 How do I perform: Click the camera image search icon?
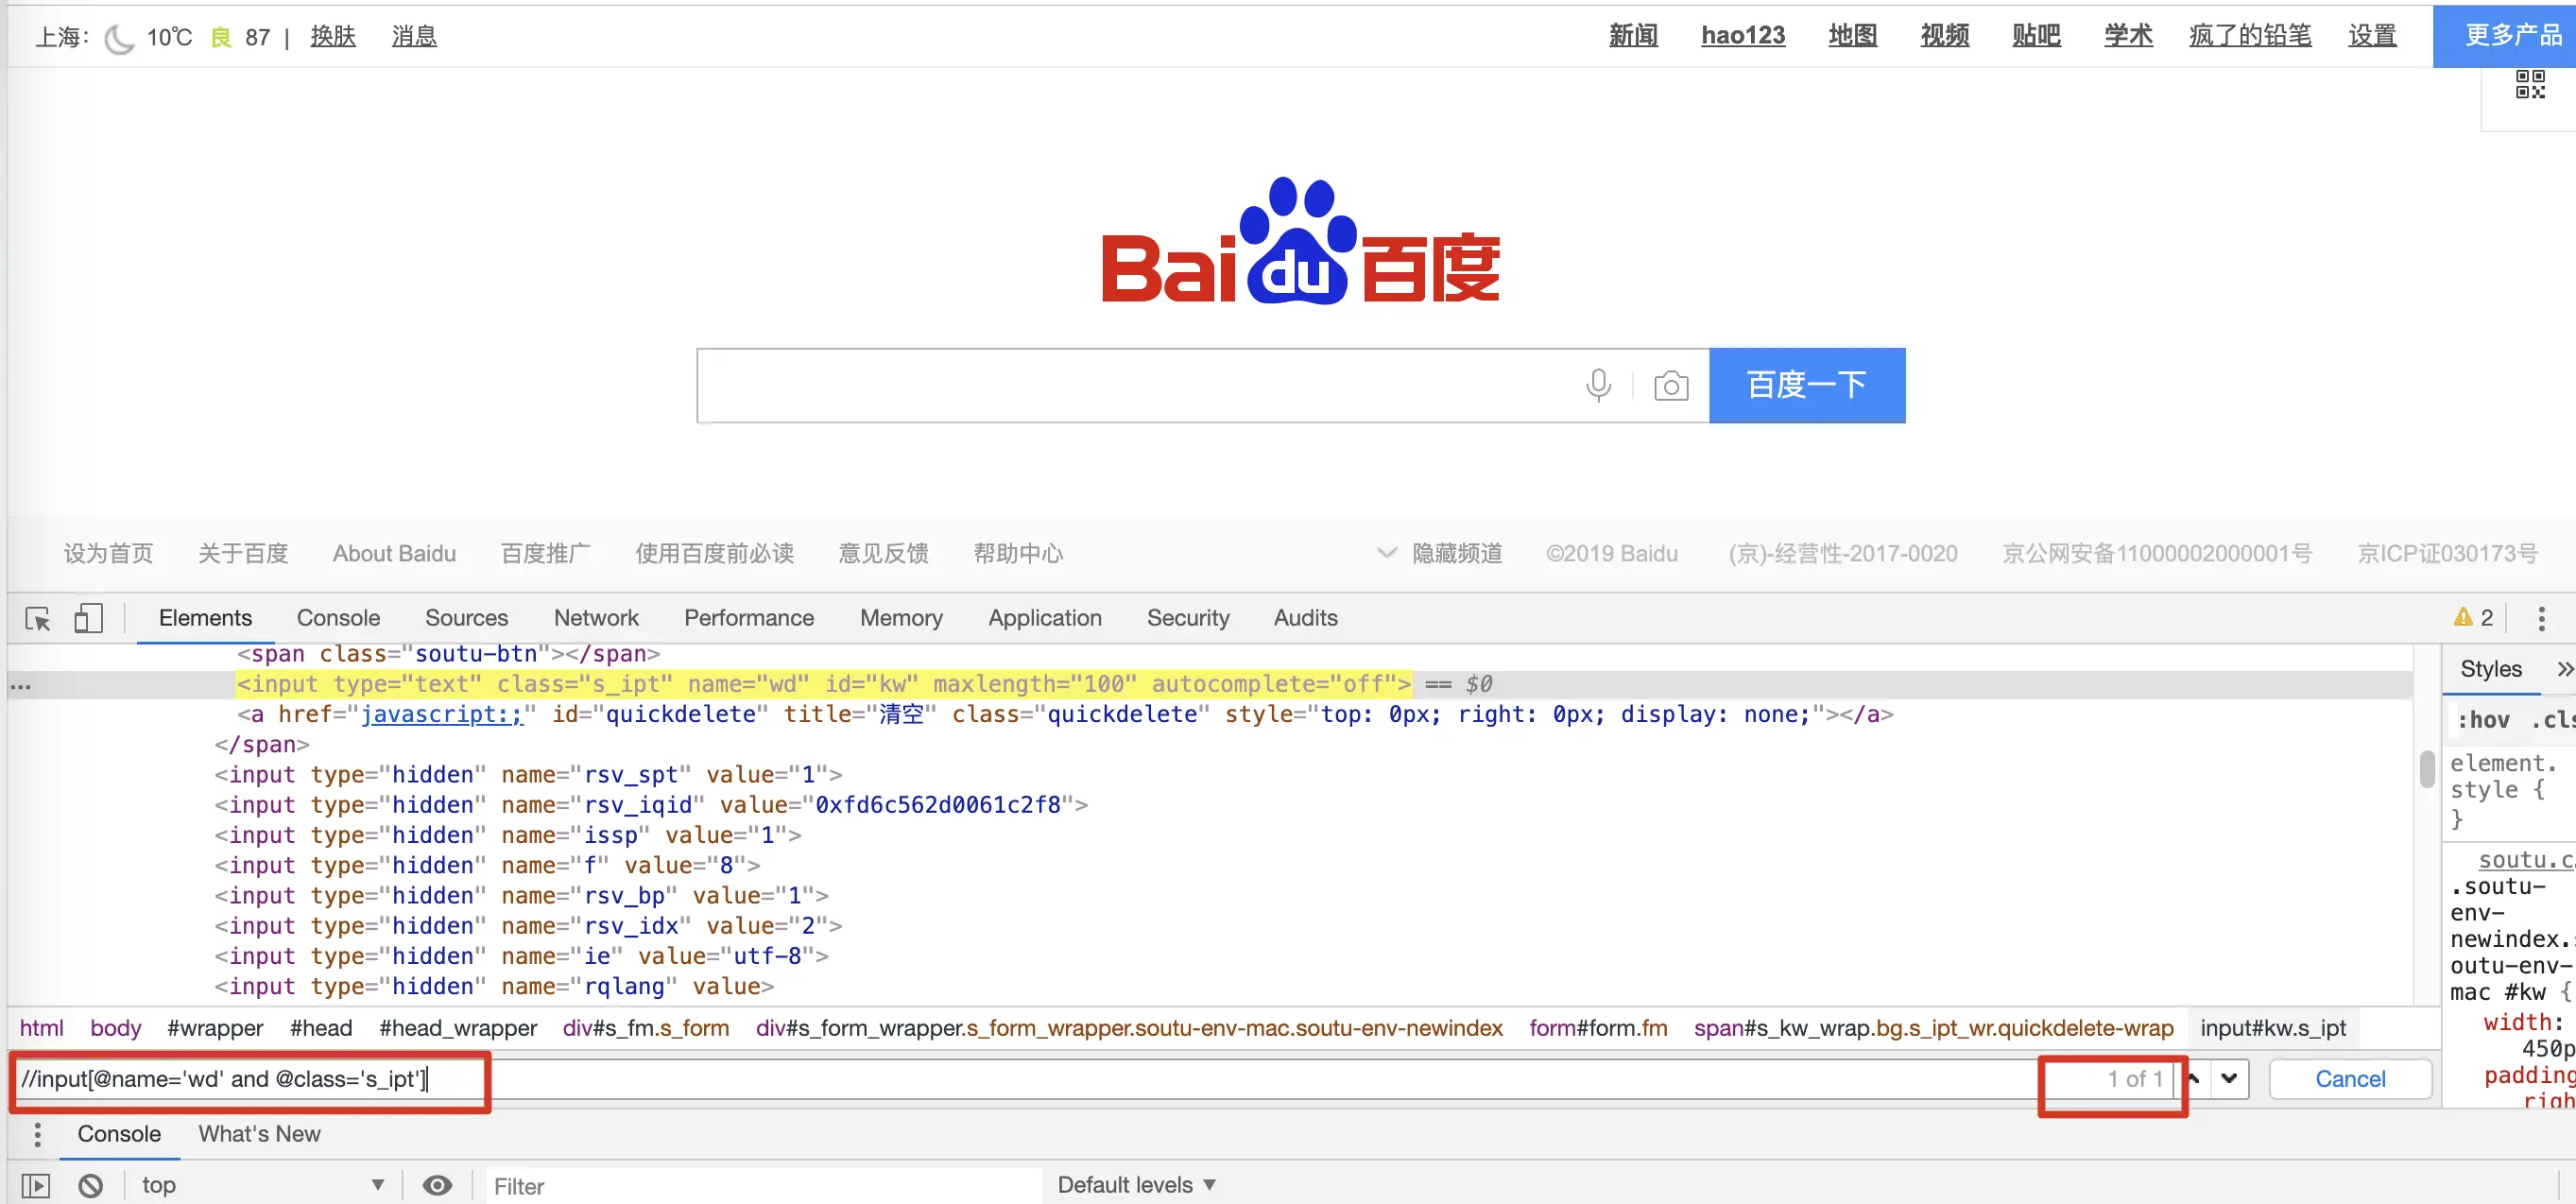pyautogui.click(x=1670, y=386)
